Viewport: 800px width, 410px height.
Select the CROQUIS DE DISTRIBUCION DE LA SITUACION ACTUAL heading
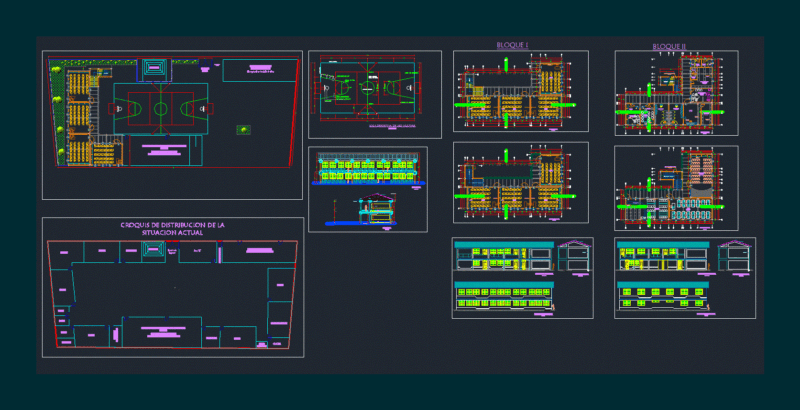[x=172, y=228]
